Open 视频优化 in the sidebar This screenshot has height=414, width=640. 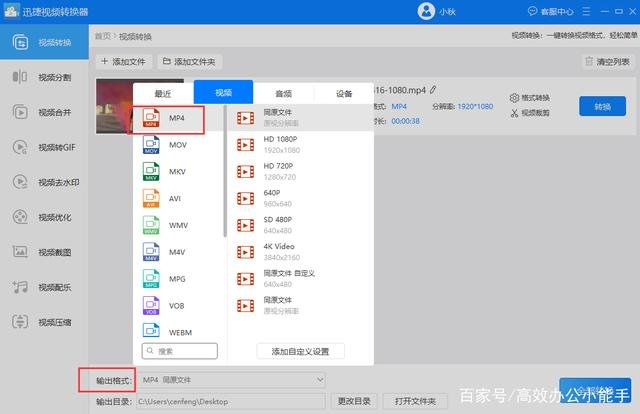point(44,217)
